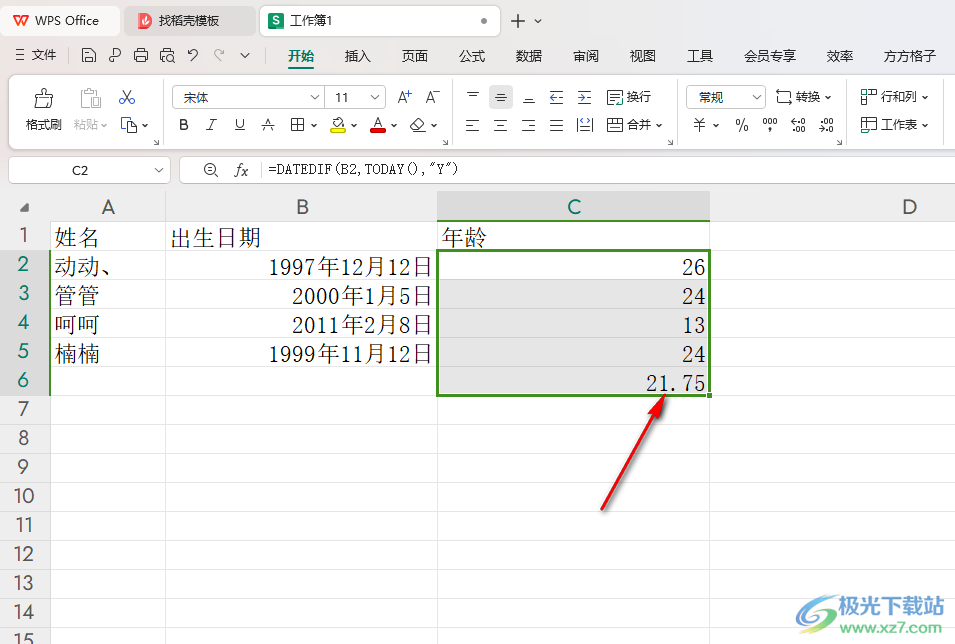Image resolution: width=955 pixels, height=644 pixels.
Task: Click the Save icon in quick toolbar
Action: tap(88, 55)
